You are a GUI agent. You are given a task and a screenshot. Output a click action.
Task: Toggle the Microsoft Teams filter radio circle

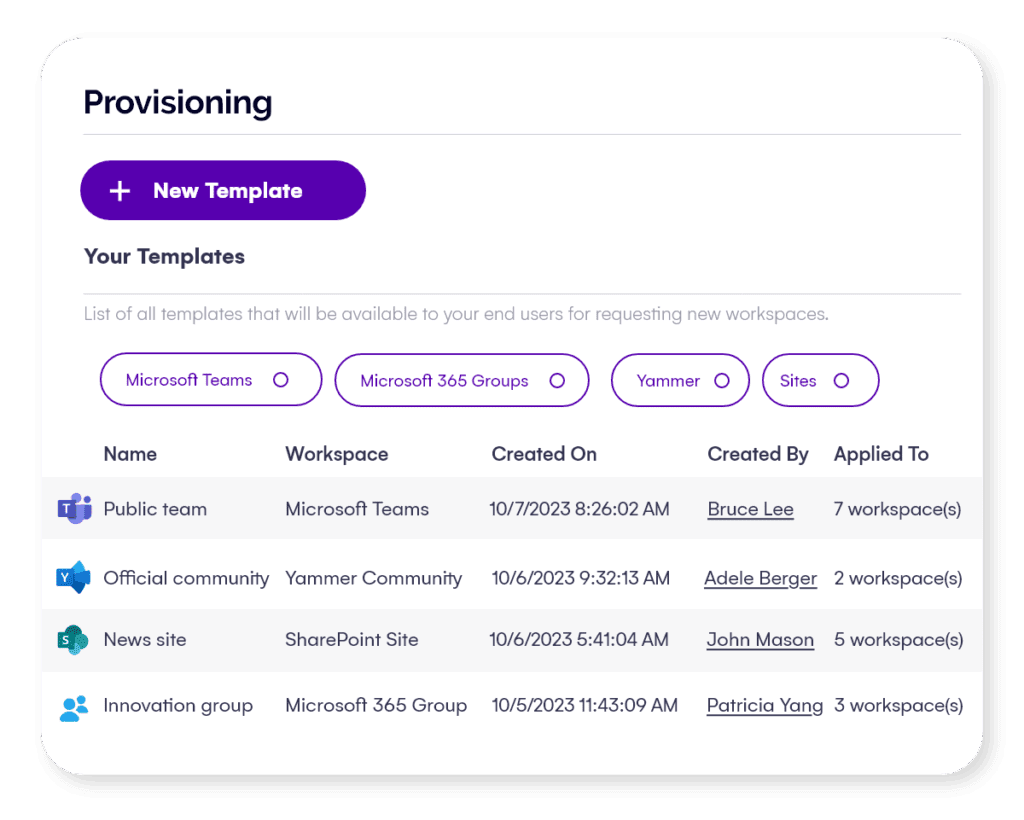(x=281, y=380)
